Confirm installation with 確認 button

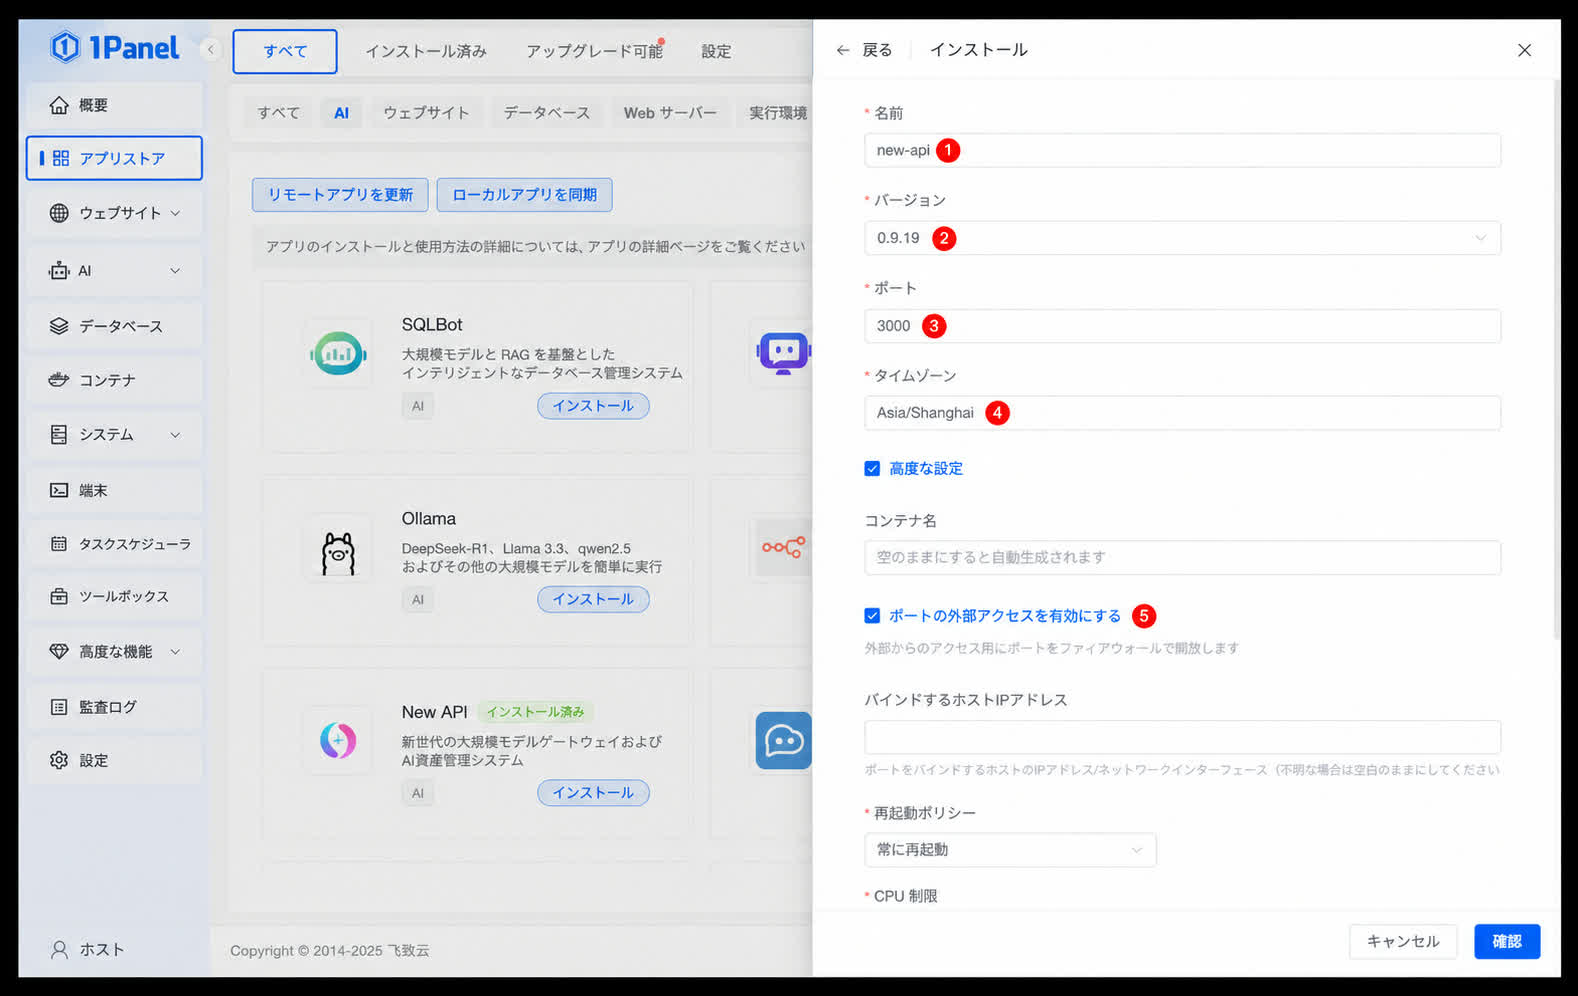[x=1507, y=941]
